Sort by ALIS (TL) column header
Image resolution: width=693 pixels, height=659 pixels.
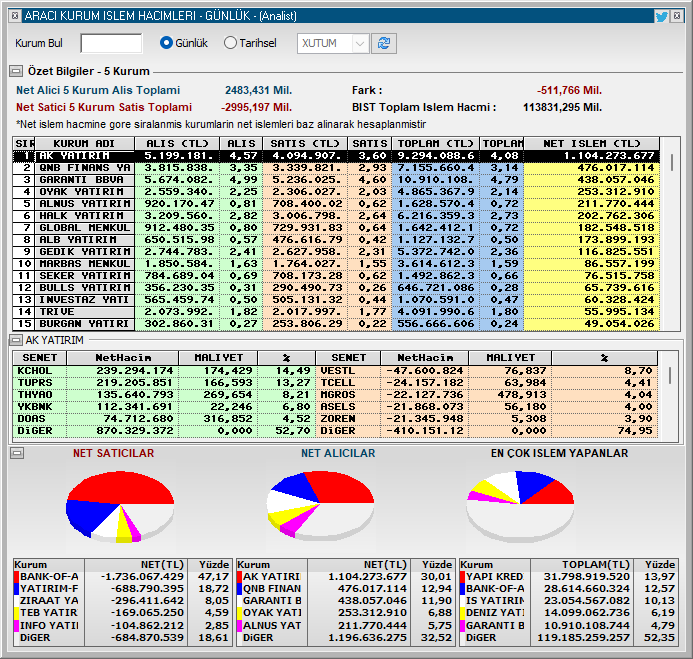tap(177, 144)
